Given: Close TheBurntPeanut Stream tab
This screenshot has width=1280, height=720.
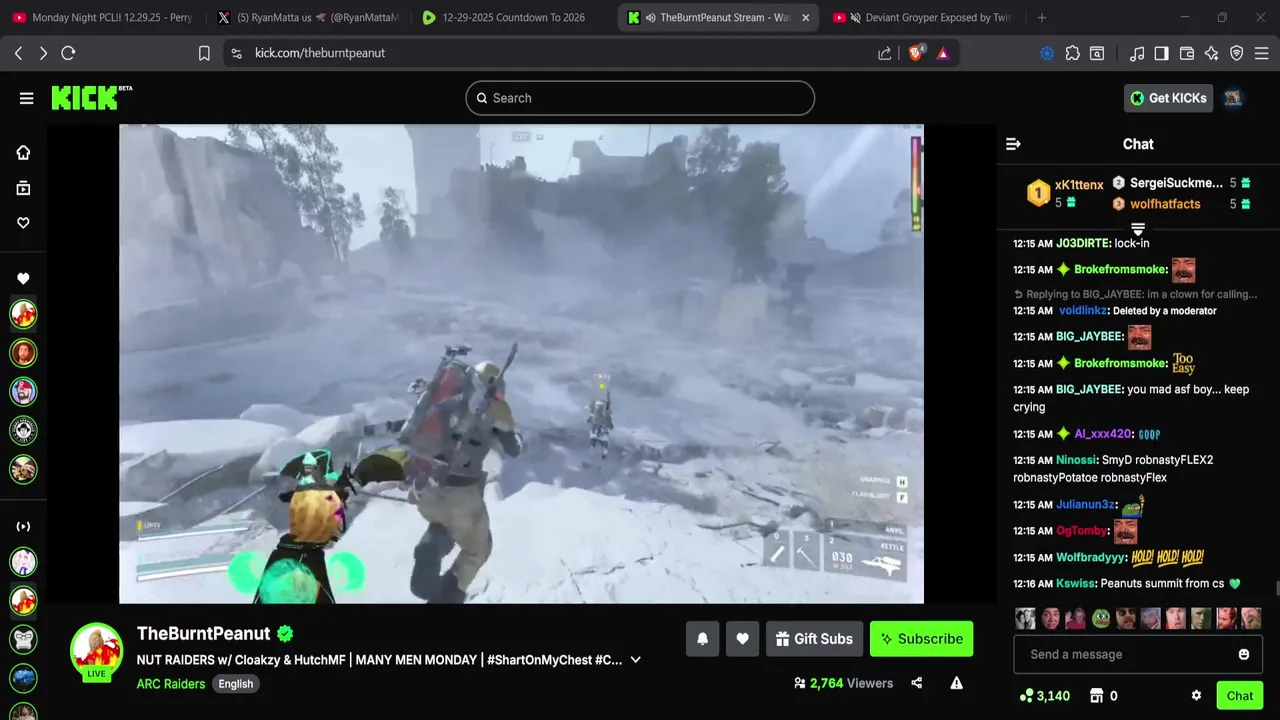Looking at the screenshot, I should (x=805, y=17).
